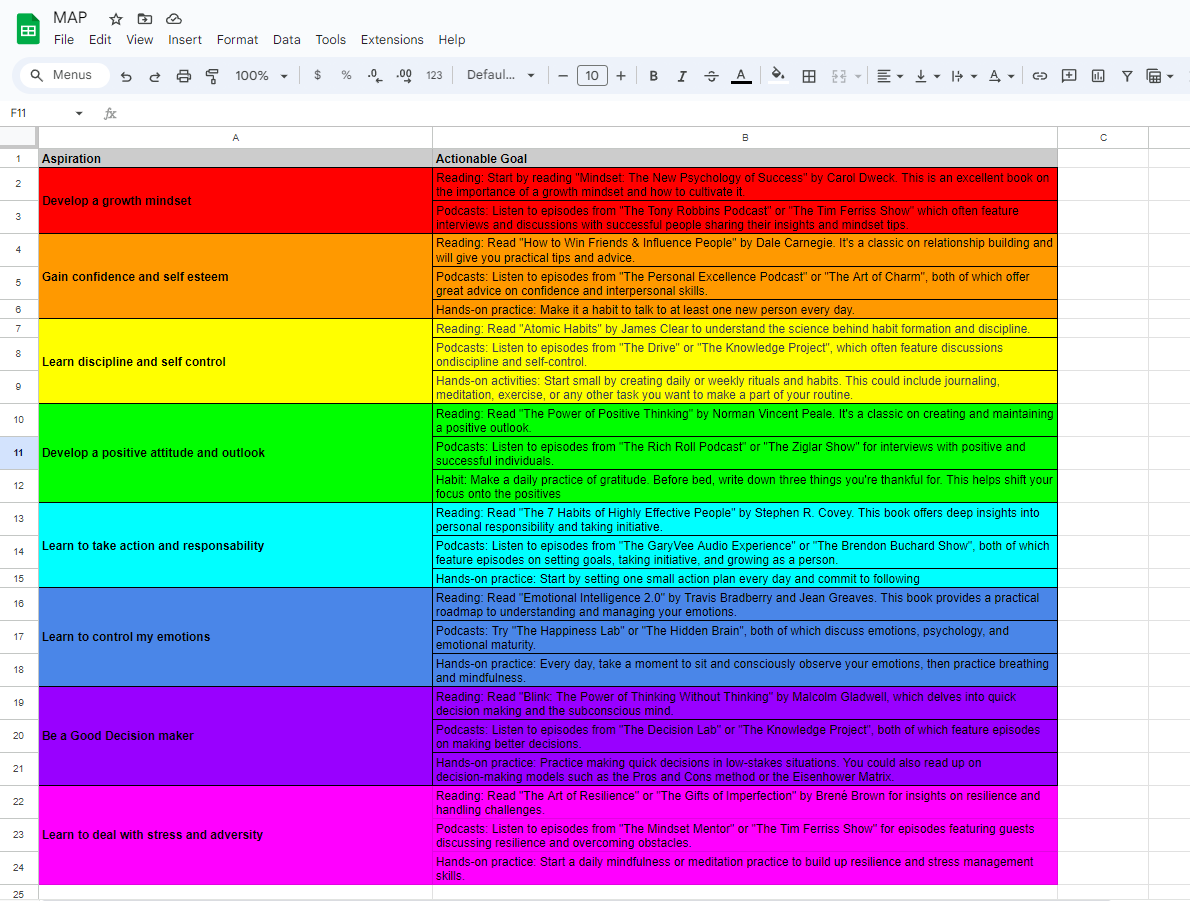
Task: Select the 'Aspiration' header cell
Action: (235, 159)
